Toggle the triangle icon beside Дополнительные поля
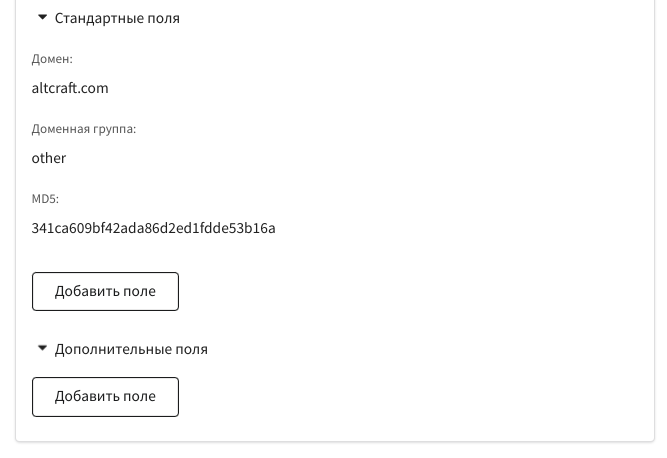Image resolution: width=667 pixels, height=458 pixels. (42, 348)
